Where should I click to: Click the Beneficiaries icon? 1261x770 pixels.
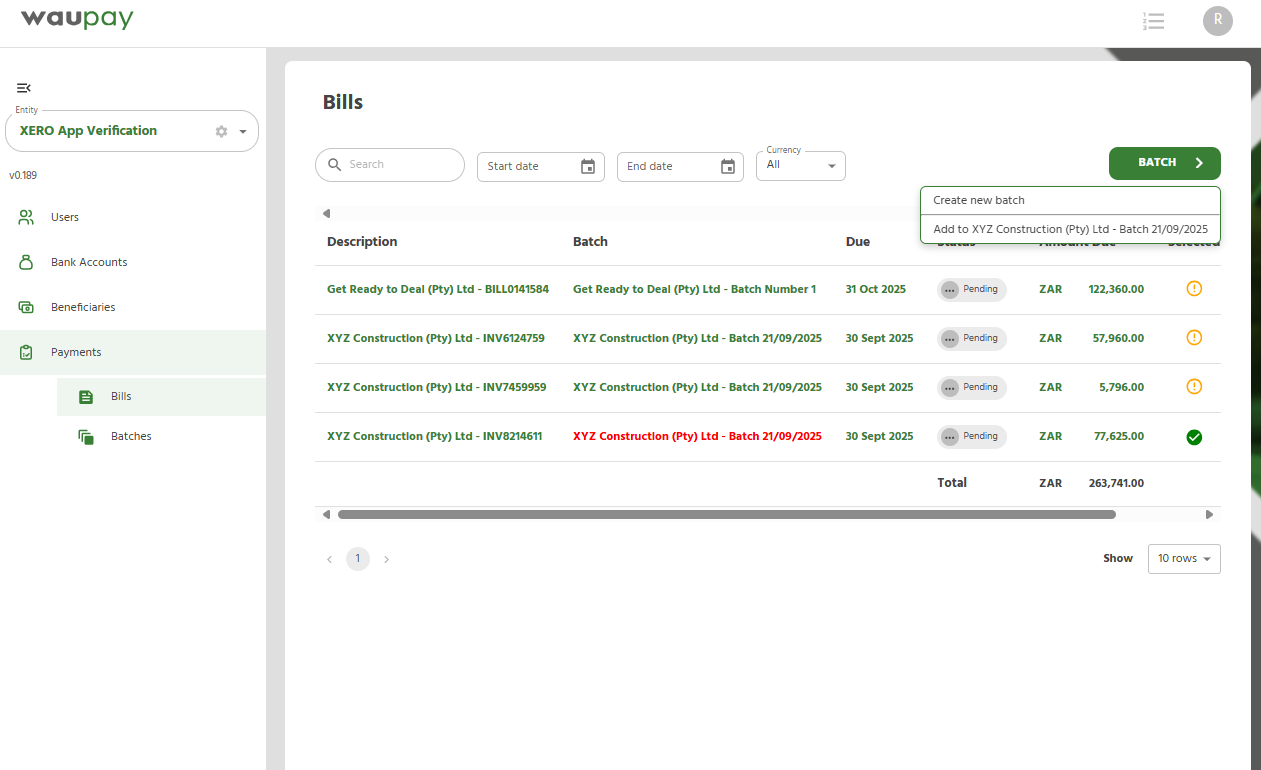click(27, 307)
